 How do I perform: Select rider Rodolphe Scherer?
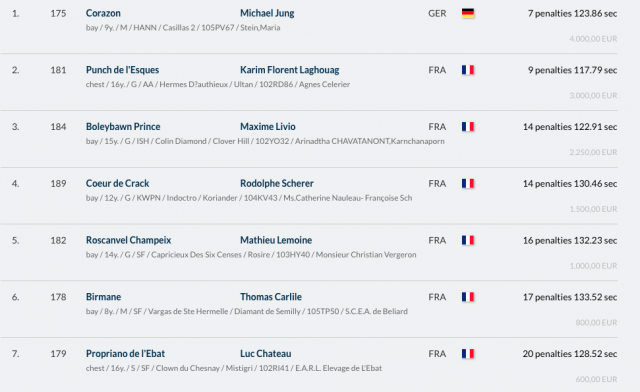277,184
